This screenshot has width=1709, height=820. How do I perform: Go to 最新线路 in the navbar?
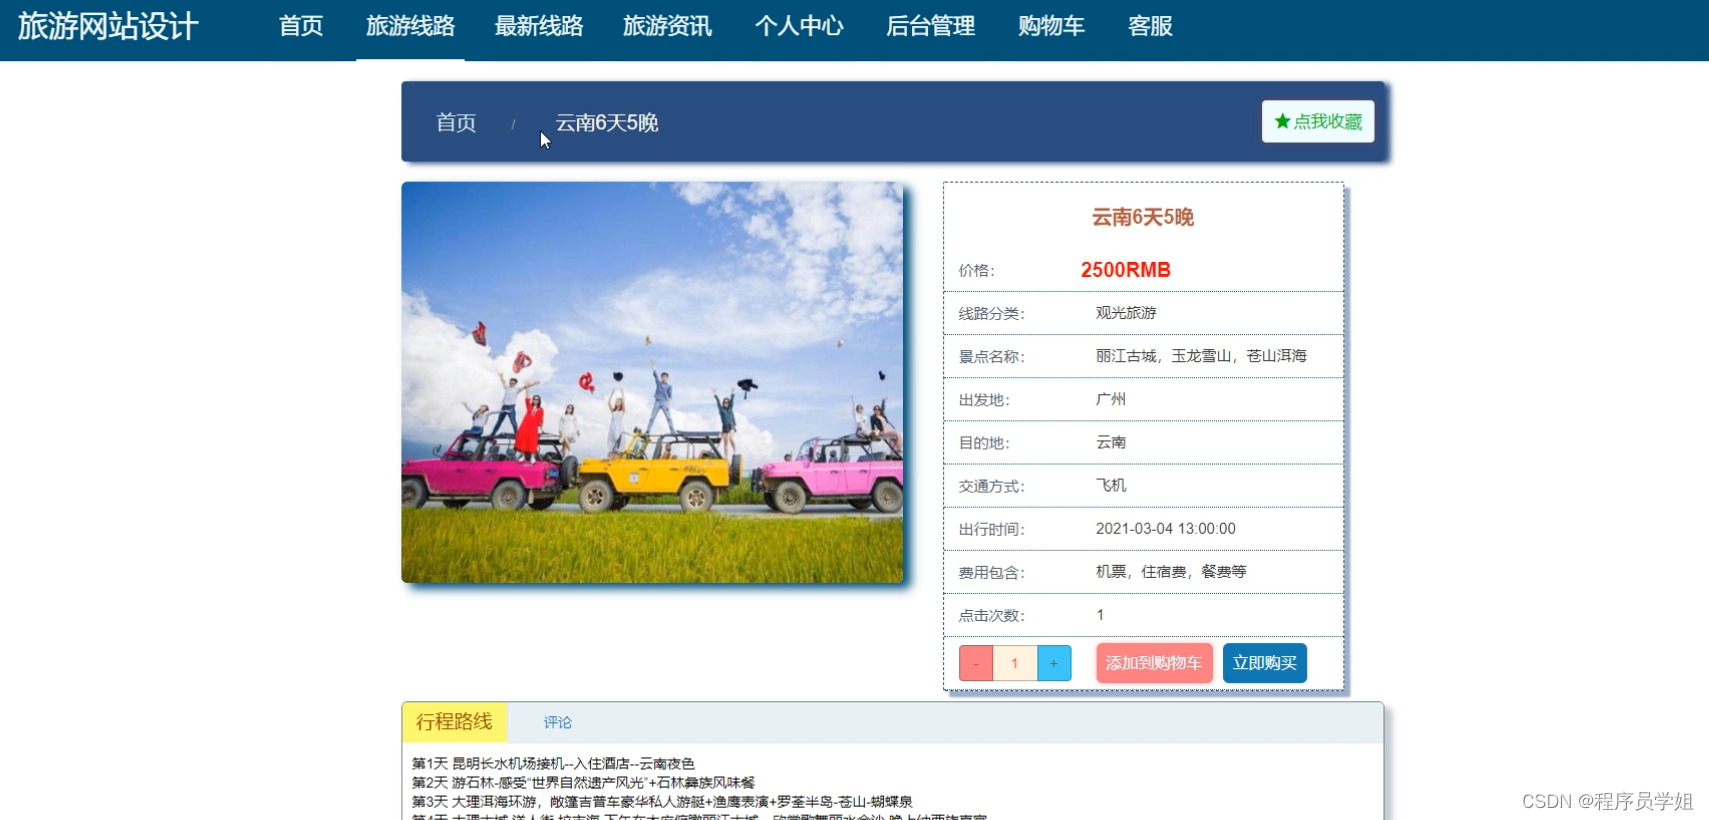point(539,26)
